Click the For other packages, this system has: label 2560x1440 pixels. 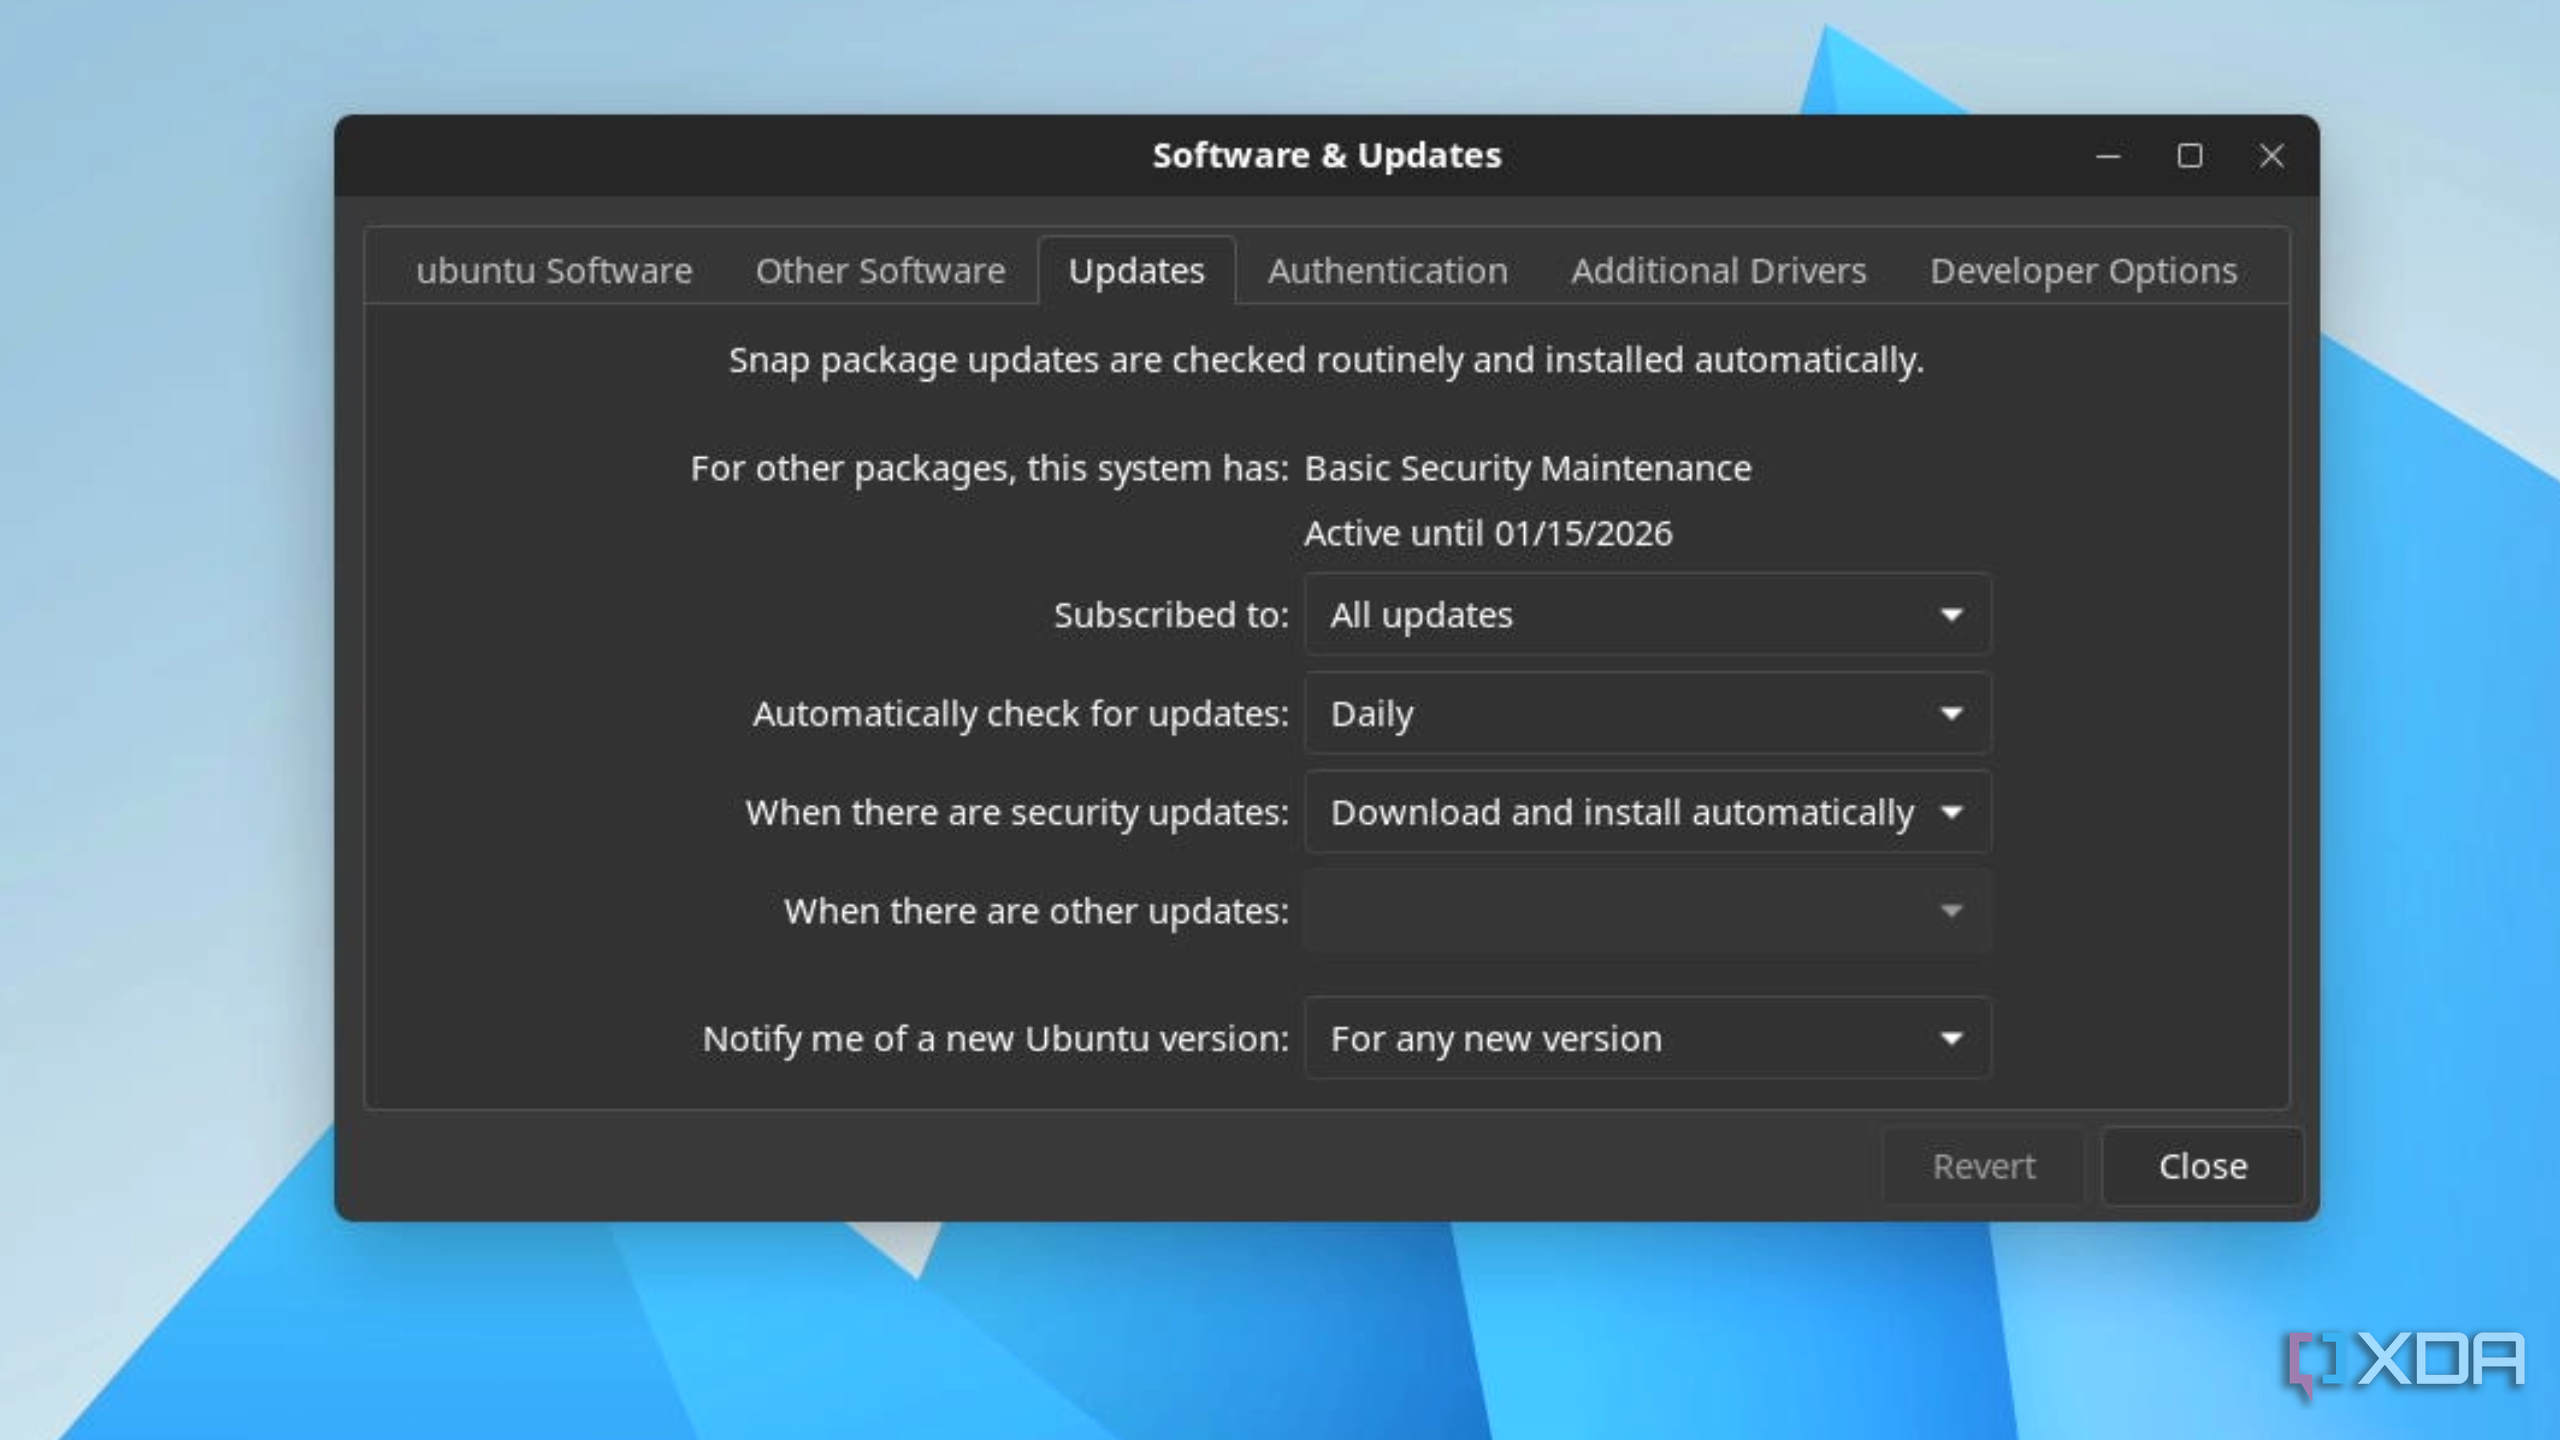[x=990, y=469]
